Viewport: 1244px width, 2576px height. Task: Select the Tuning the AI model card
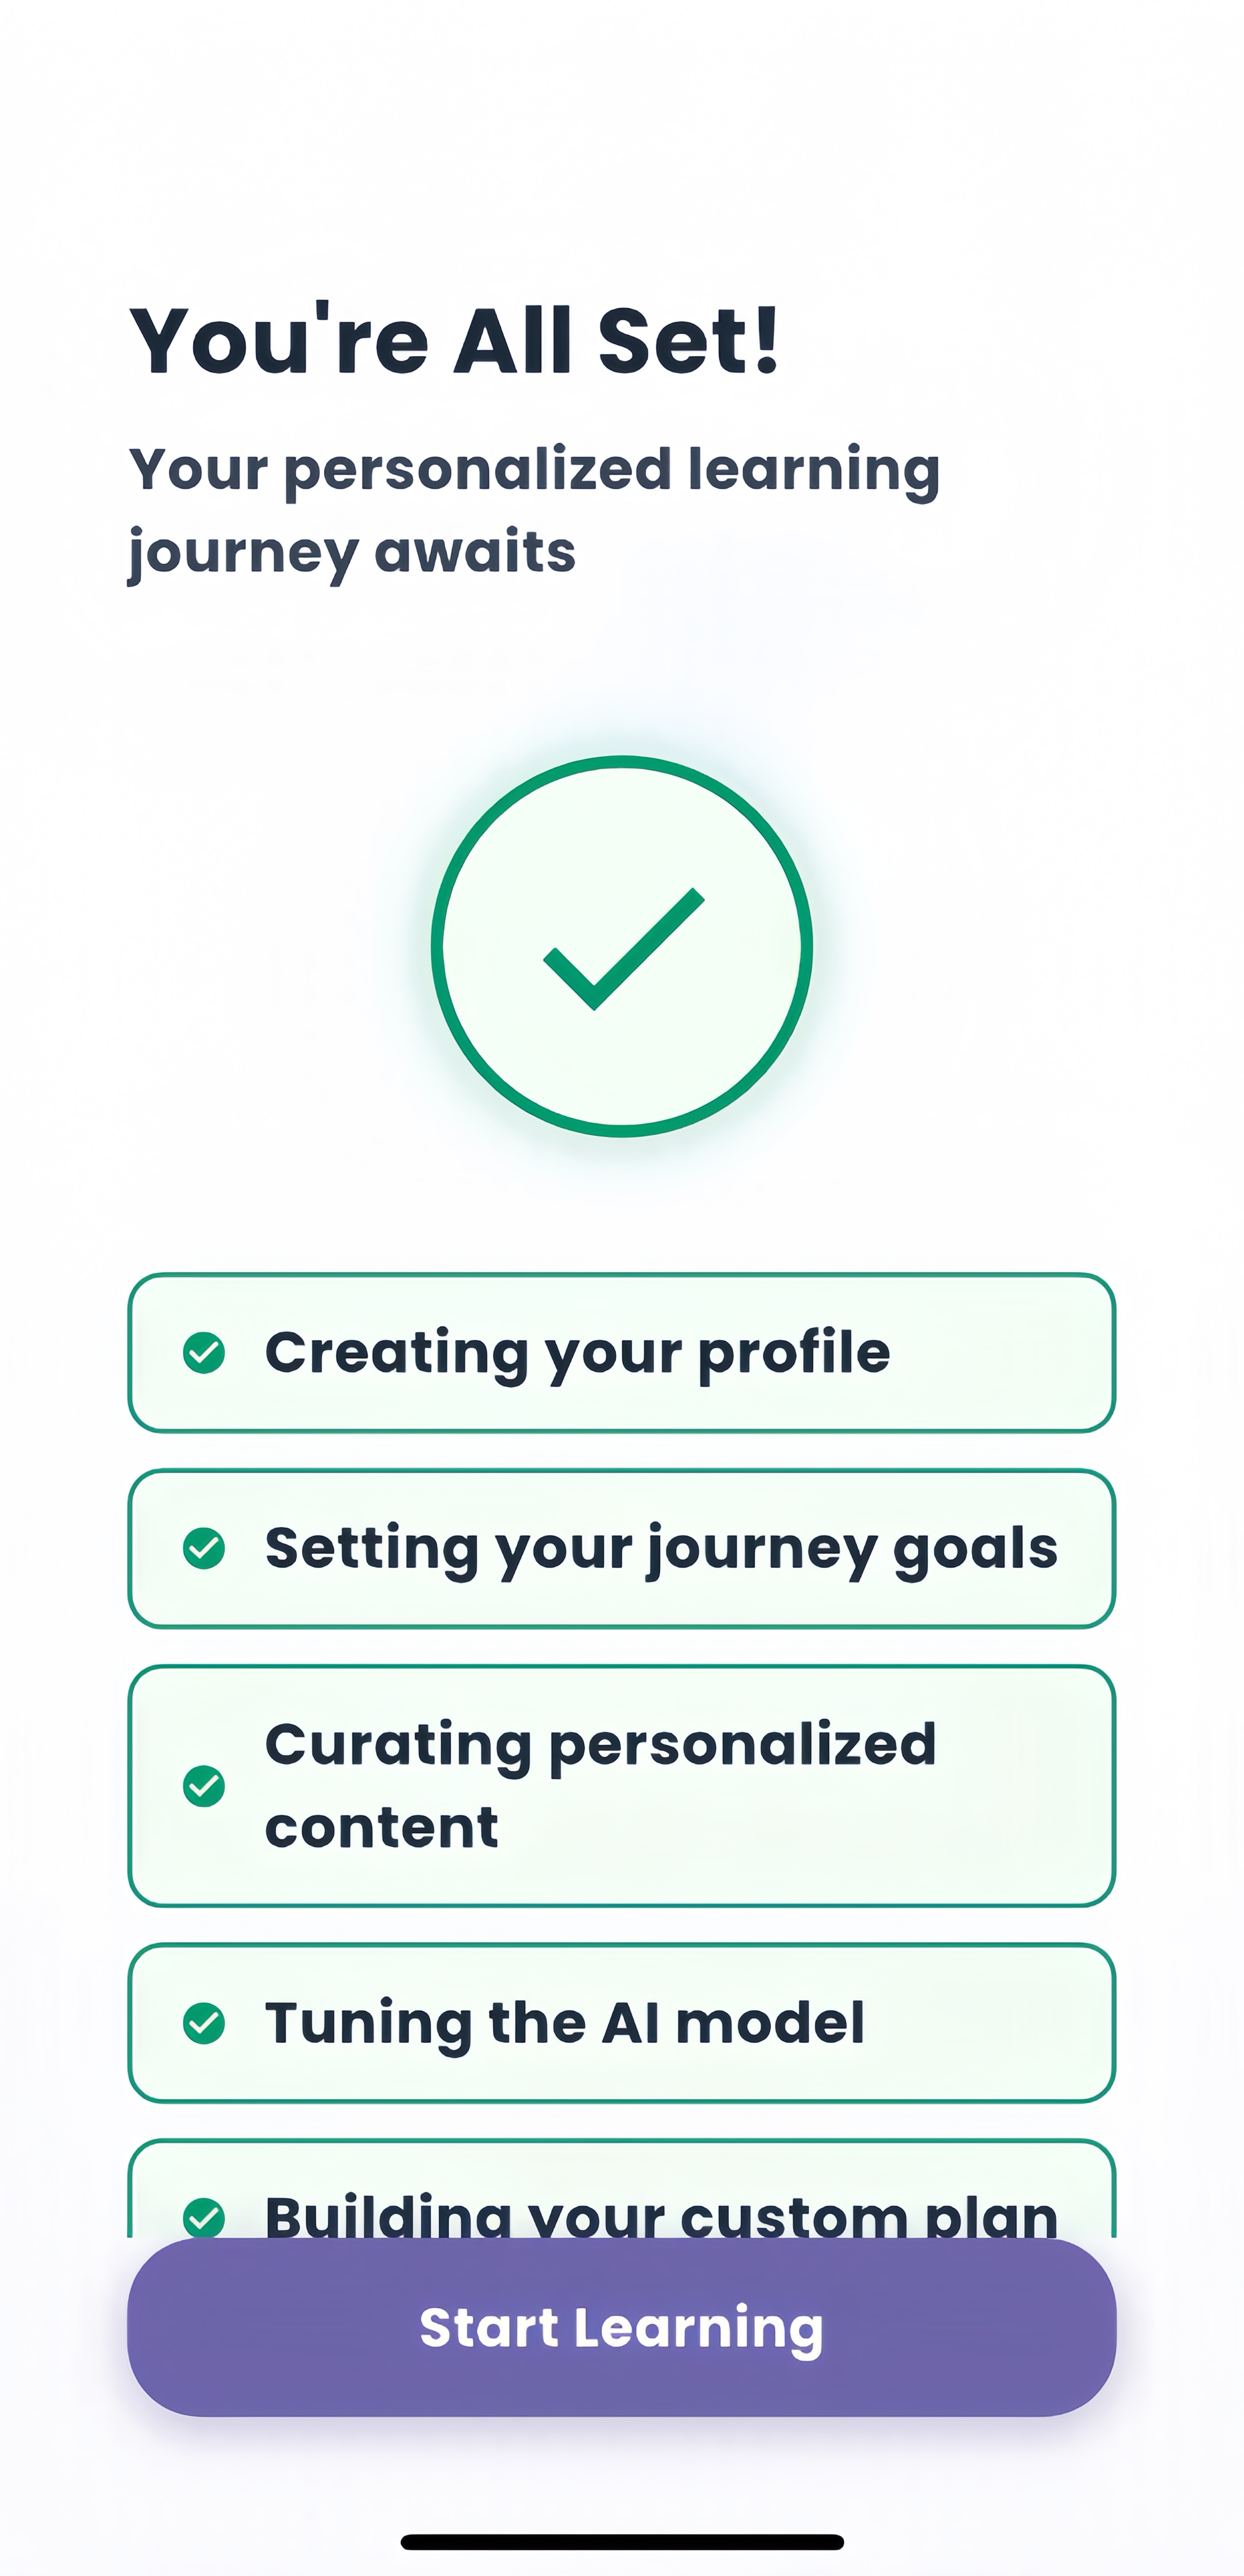(x=621, y=2023)
